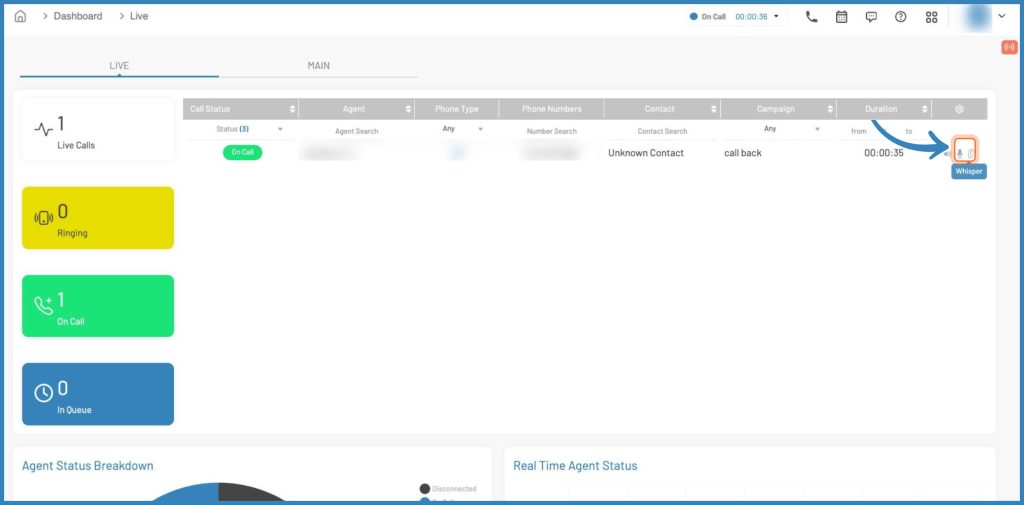This screenshot has width=1024, height=505.
Task: Sort by the Duration column header
Action: tap(882, 109)
